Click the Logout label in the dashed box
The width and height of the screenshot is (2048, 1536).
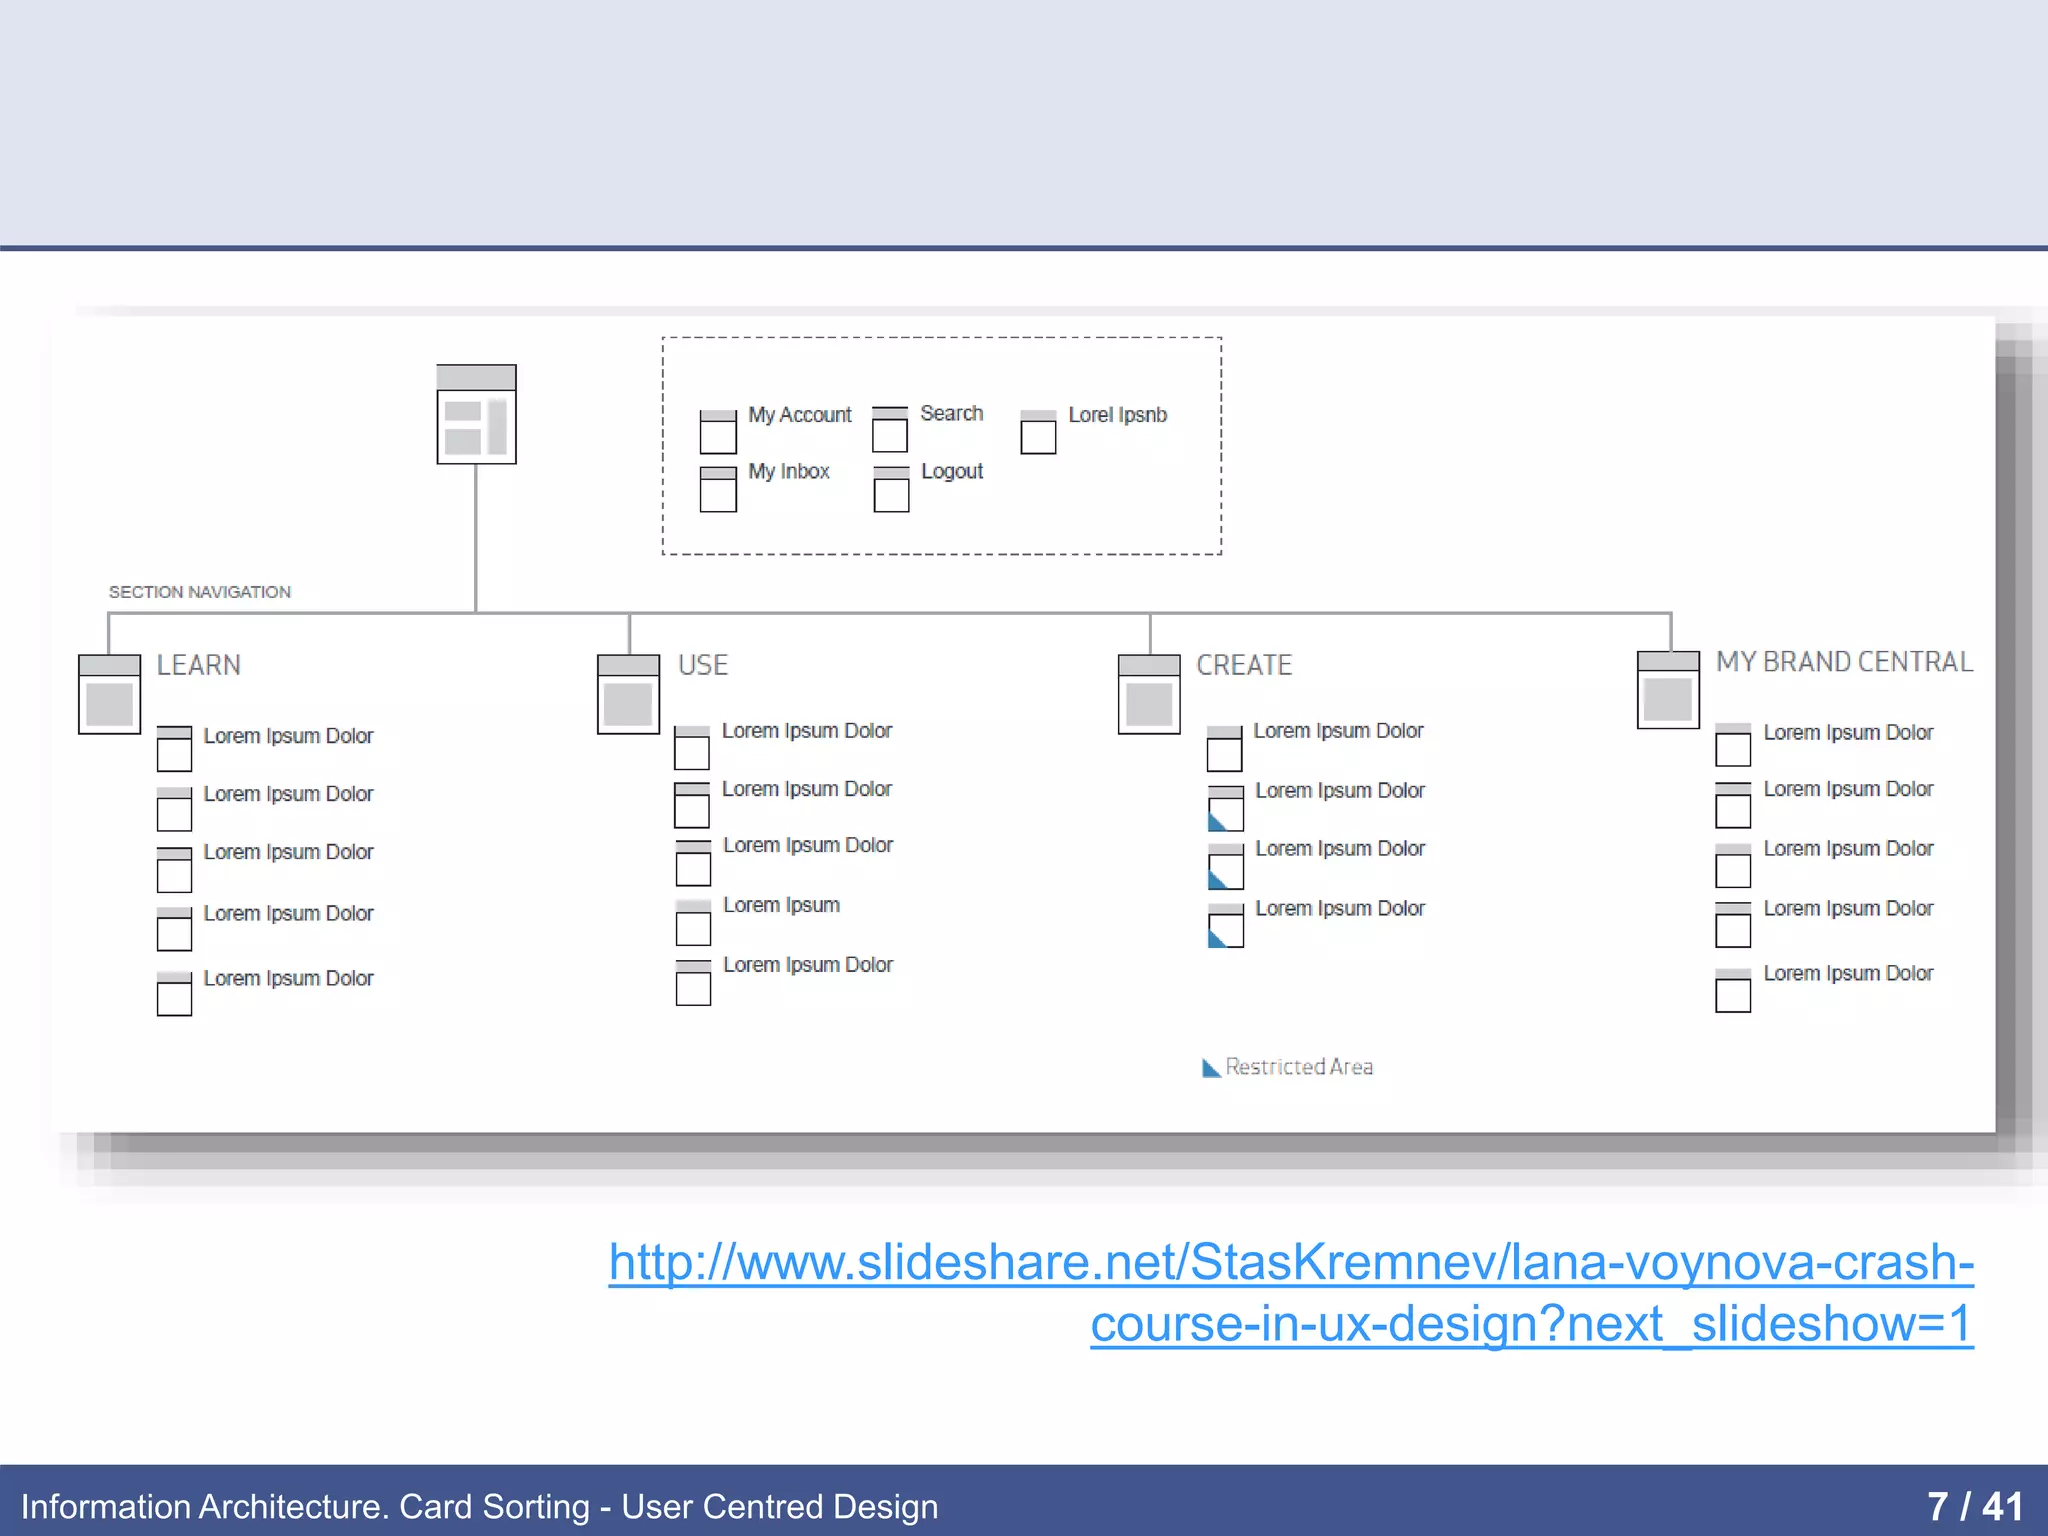951,471
